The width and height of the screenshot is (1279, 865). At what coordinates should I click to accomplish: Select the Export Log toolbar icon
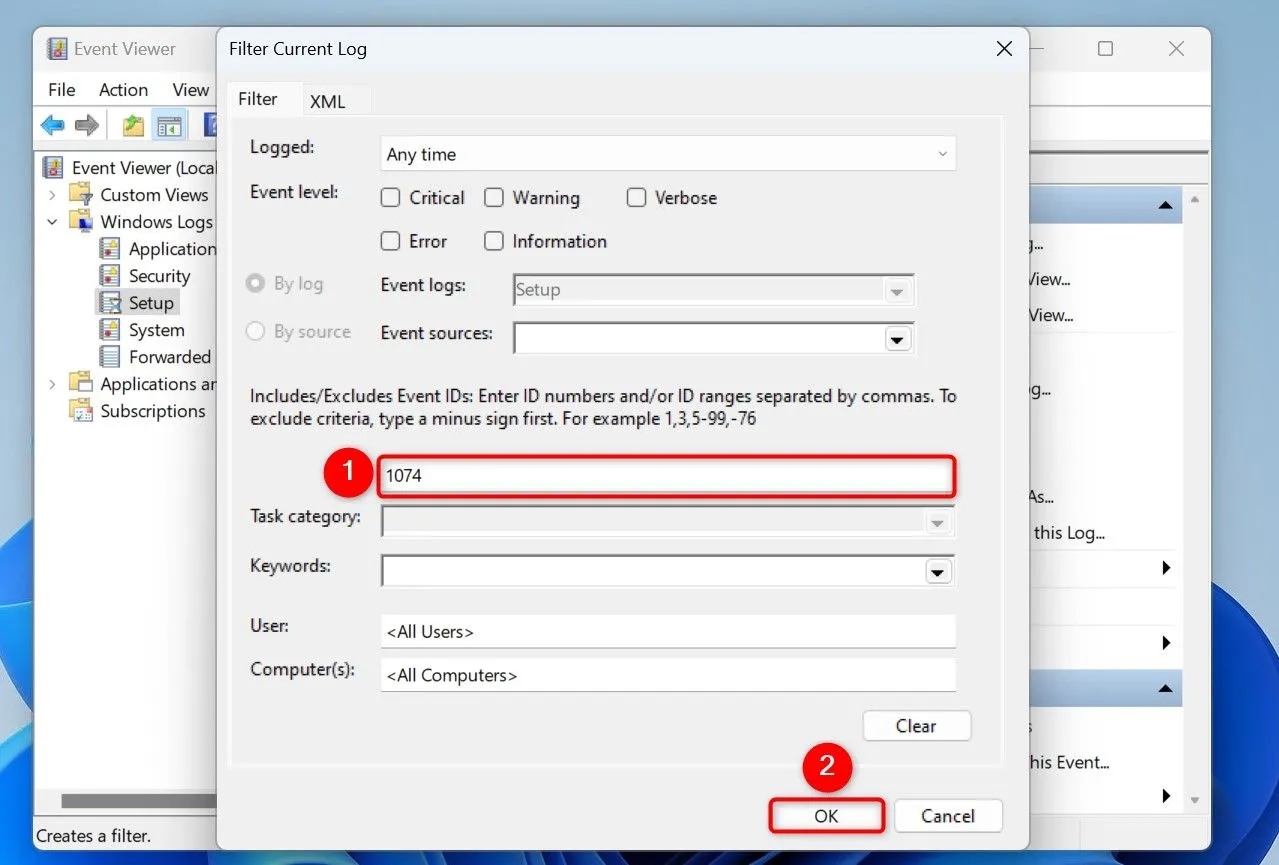(133, 124)
